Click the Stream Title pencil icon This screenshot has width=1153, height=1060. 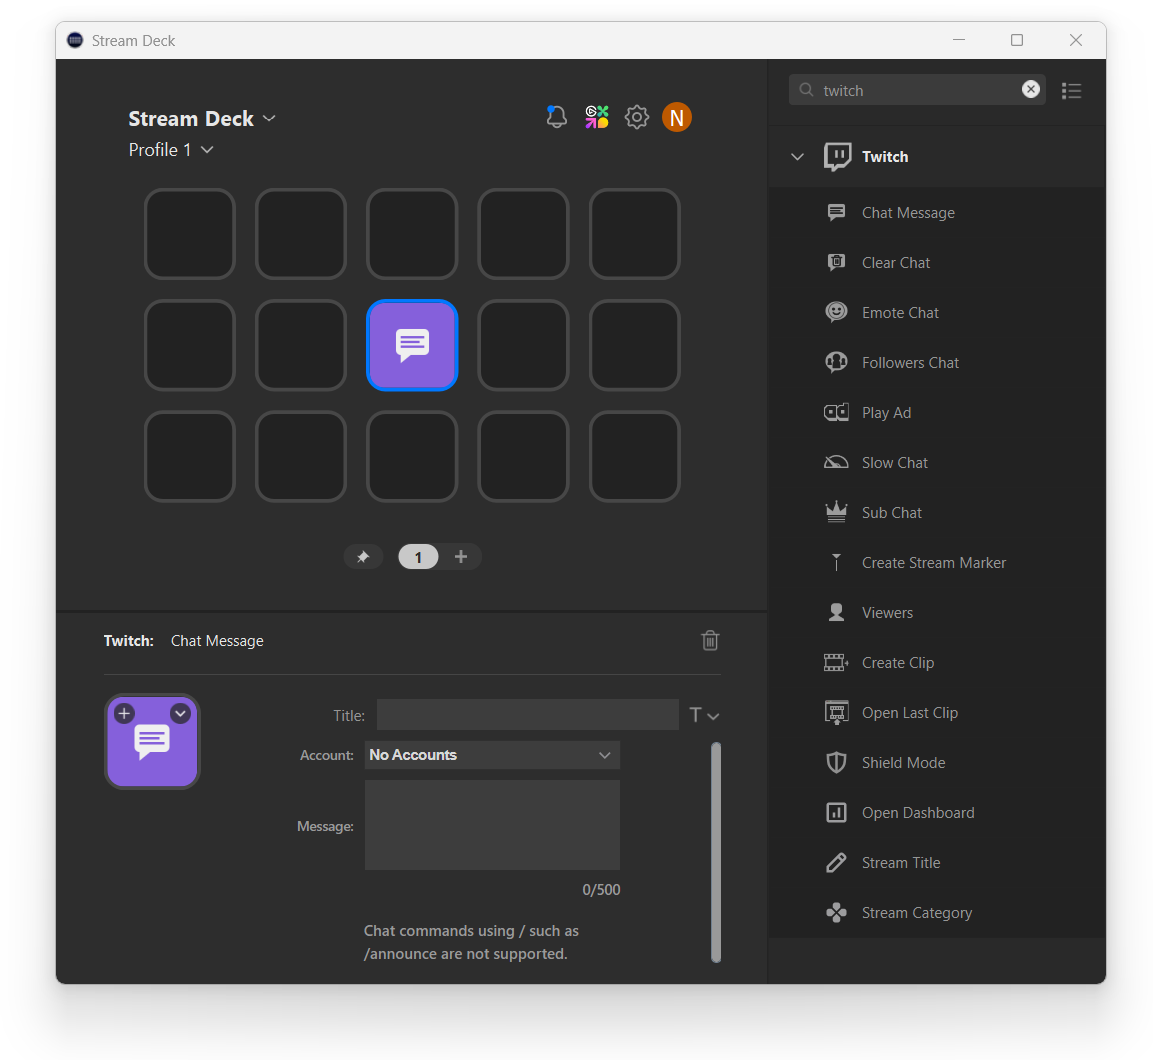pos(836,862)
